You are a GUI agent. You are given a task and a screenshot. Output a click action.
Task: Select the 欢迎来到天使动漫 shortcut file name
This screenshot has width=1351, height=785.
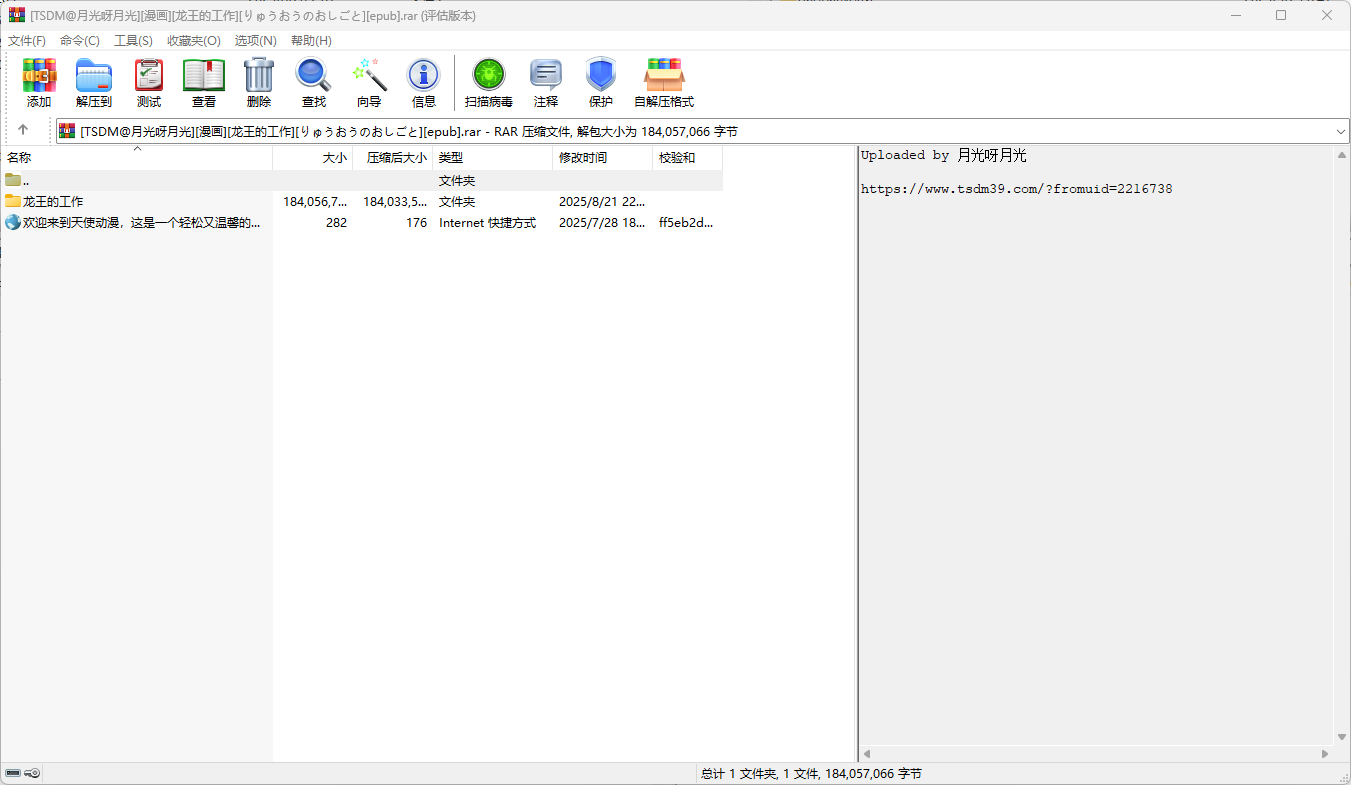(142, 222)
